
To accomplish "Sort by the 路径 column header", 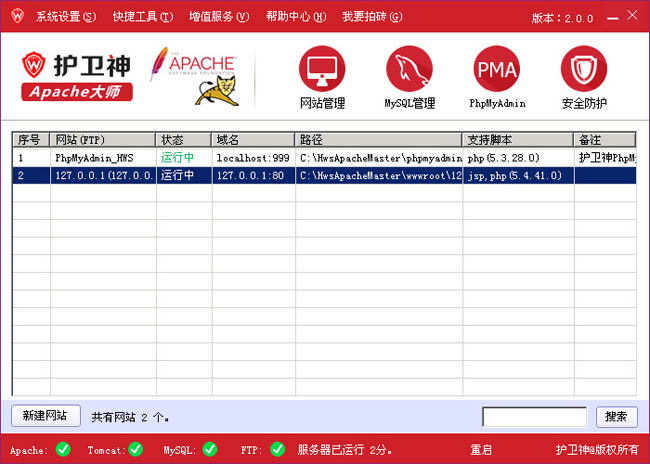I will click(378, 140).
